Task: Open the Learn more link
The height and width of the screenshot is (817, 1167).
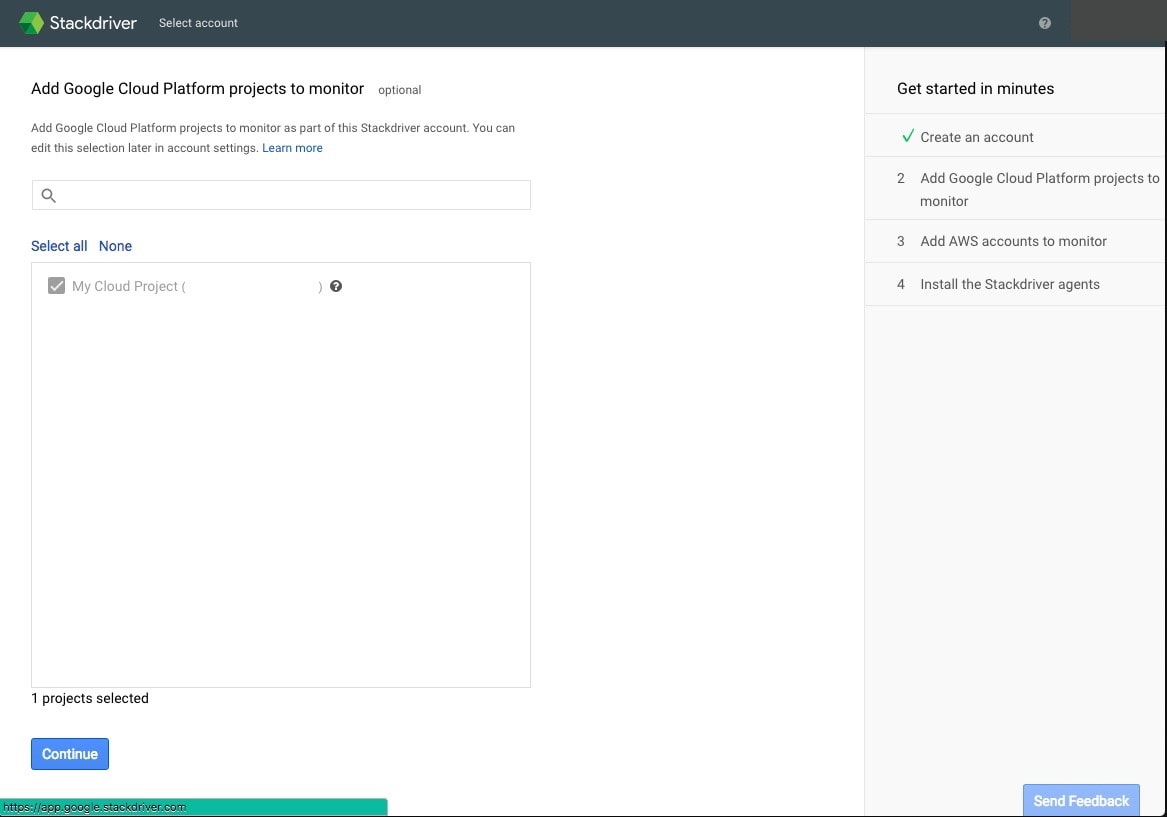Action: pyautogui.click(x=292, y=148)
